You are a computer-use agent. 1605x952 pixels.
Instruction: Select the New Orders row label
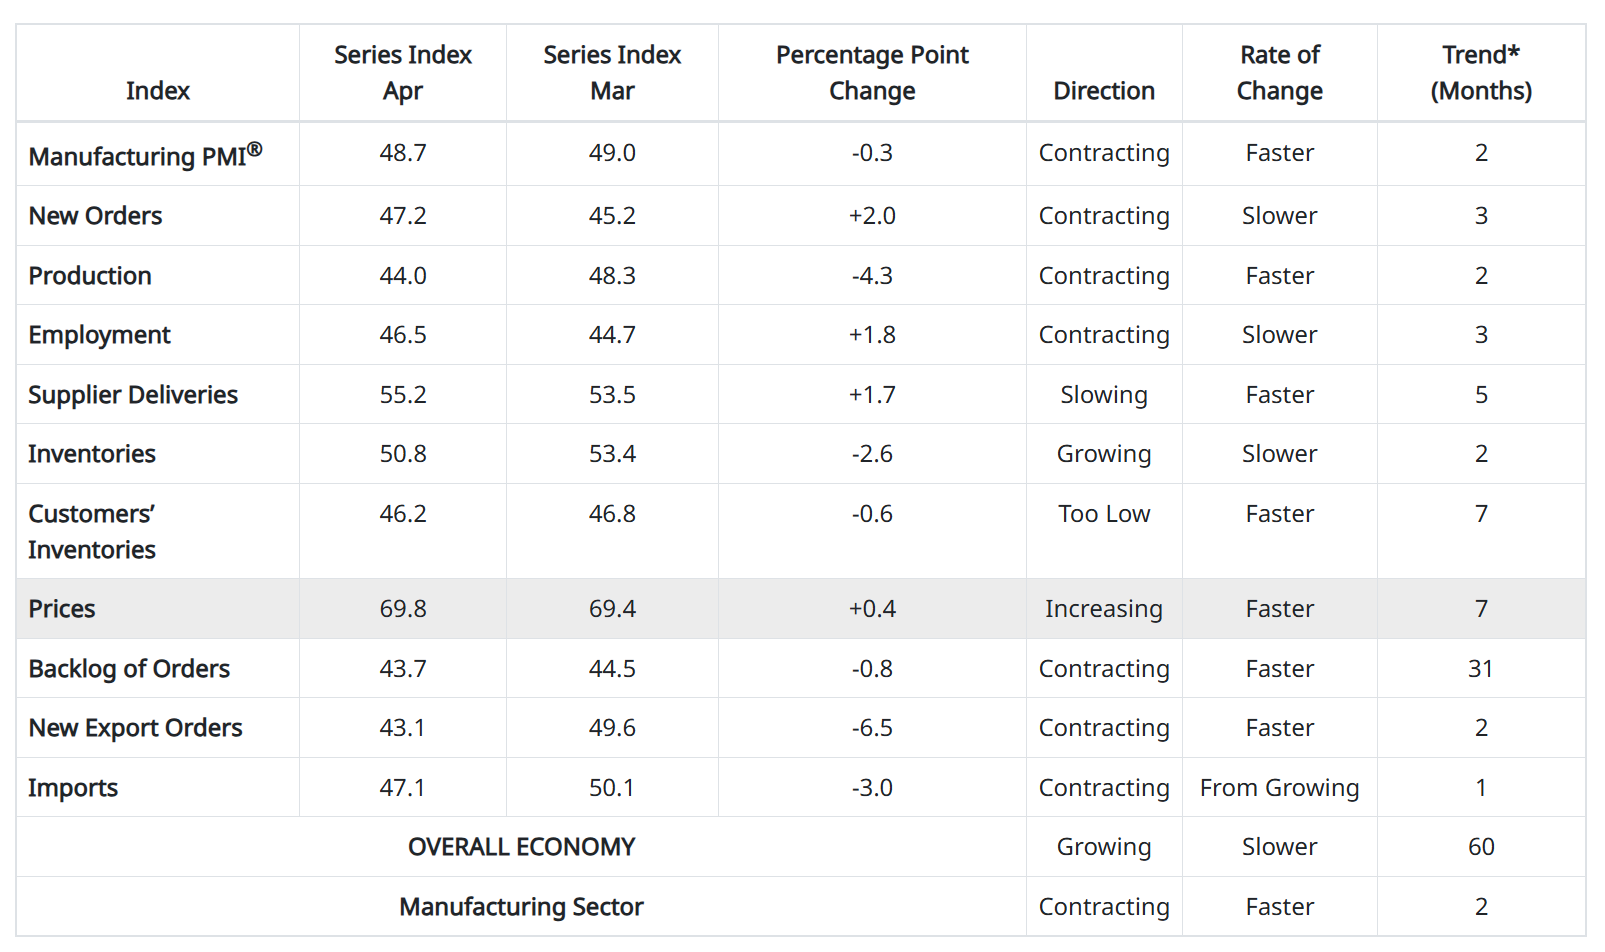(95, 216)
